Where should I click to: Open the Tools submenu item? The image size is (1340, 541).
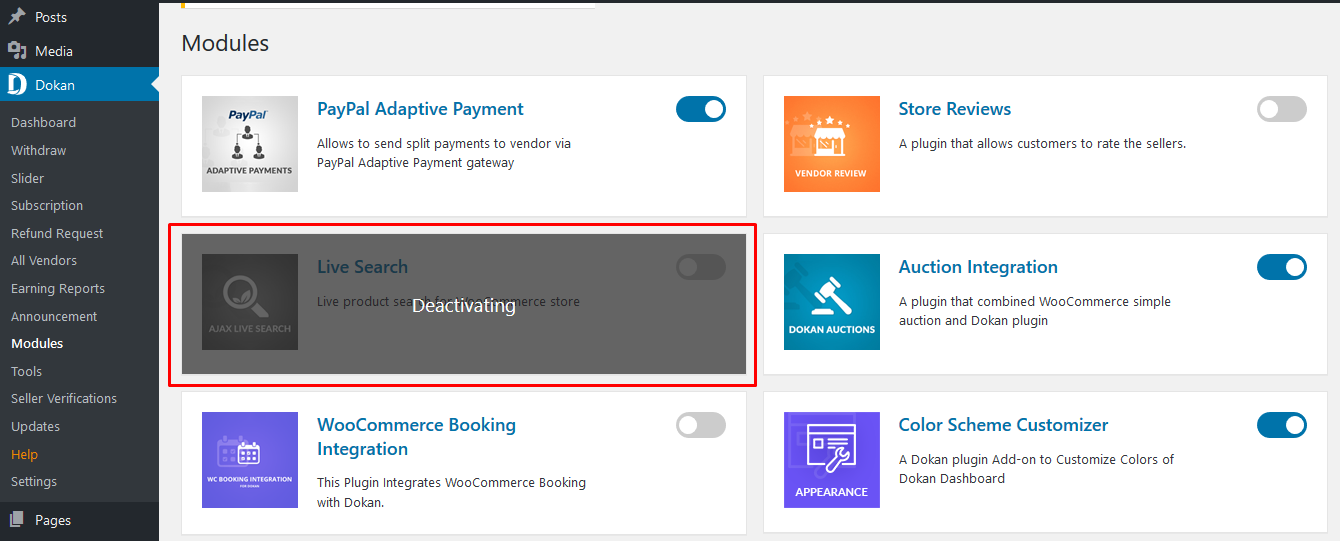coord(26,371)
